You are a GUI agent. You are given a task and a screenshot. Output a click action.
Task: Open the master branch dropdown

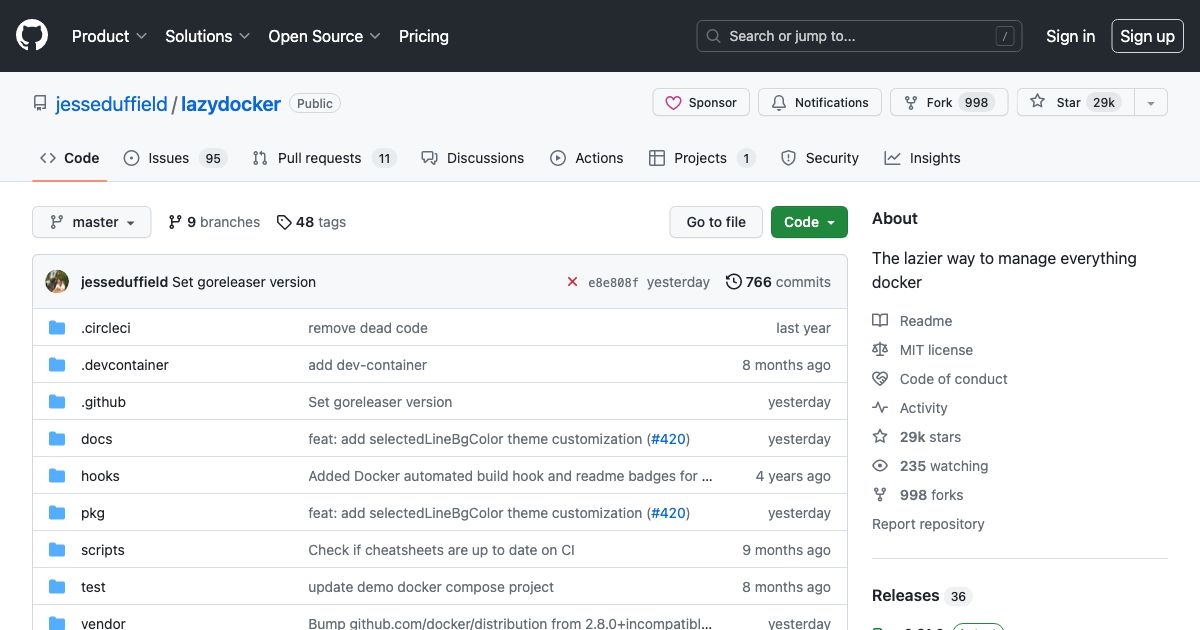(x=91, y=222)
